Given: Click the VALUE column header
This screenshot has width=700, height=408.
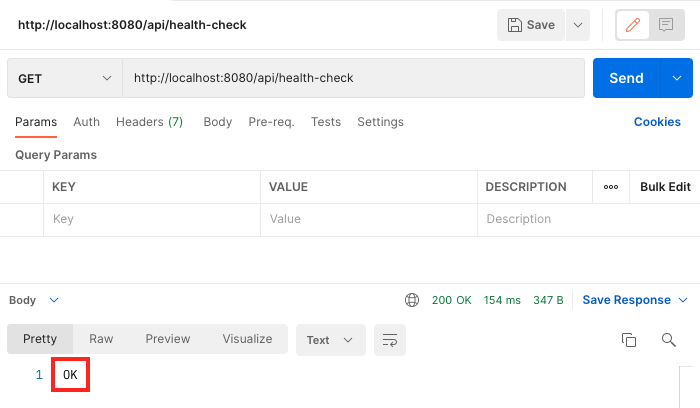Looking at the screenshot, I should (x=288, y=187).
